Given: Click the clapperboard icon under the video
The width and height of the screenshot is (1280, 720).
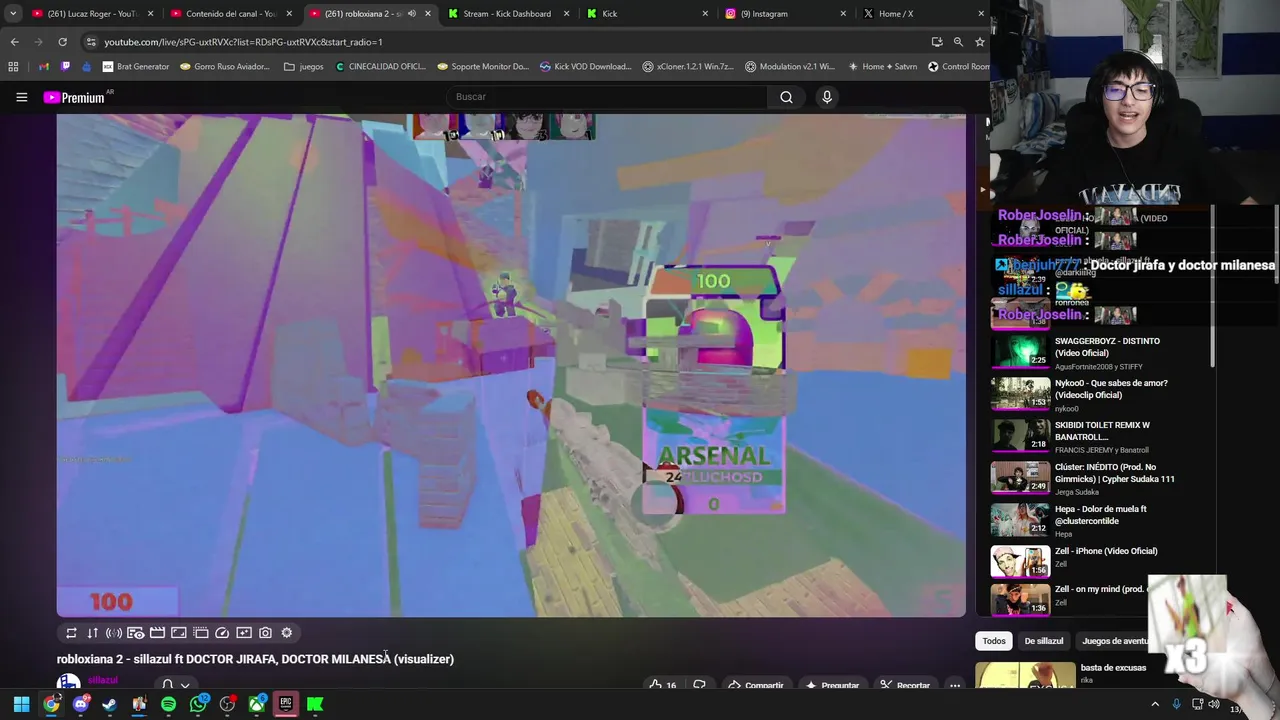Looking at the screenshot, I should 157,633.
